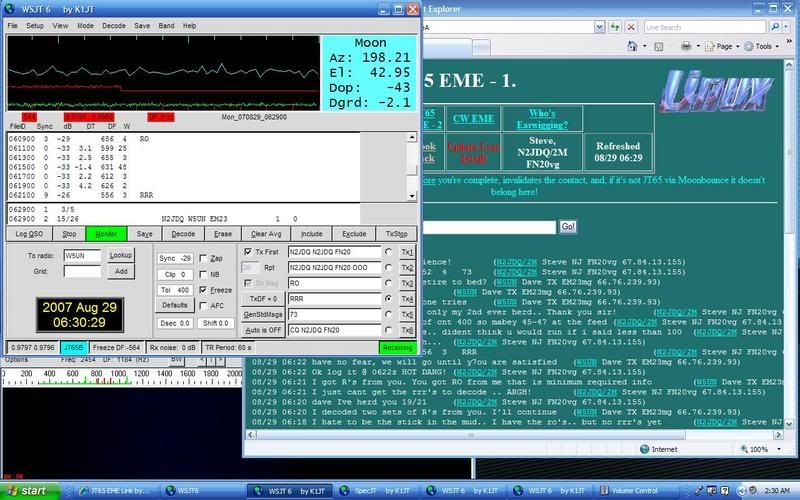Click the Linux logo image on web page

point(716,91)
